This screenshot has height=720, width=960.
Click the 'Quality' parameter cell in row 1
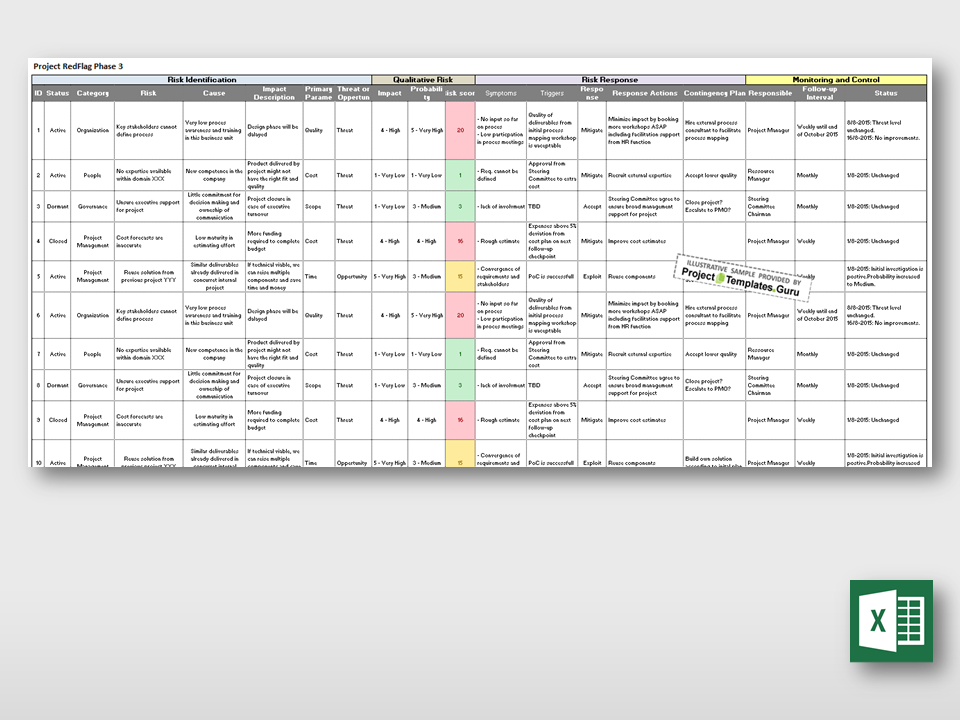point(318,130)
